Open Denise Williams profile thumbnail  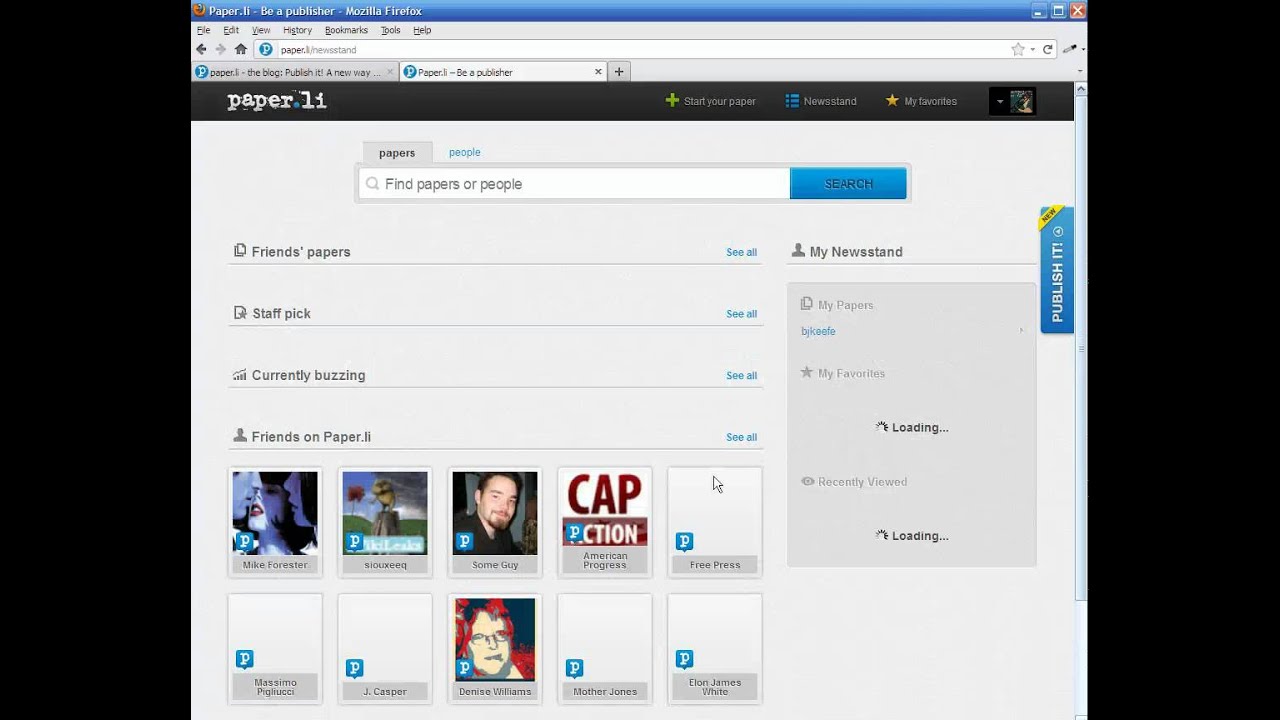(x=495, y=640)
